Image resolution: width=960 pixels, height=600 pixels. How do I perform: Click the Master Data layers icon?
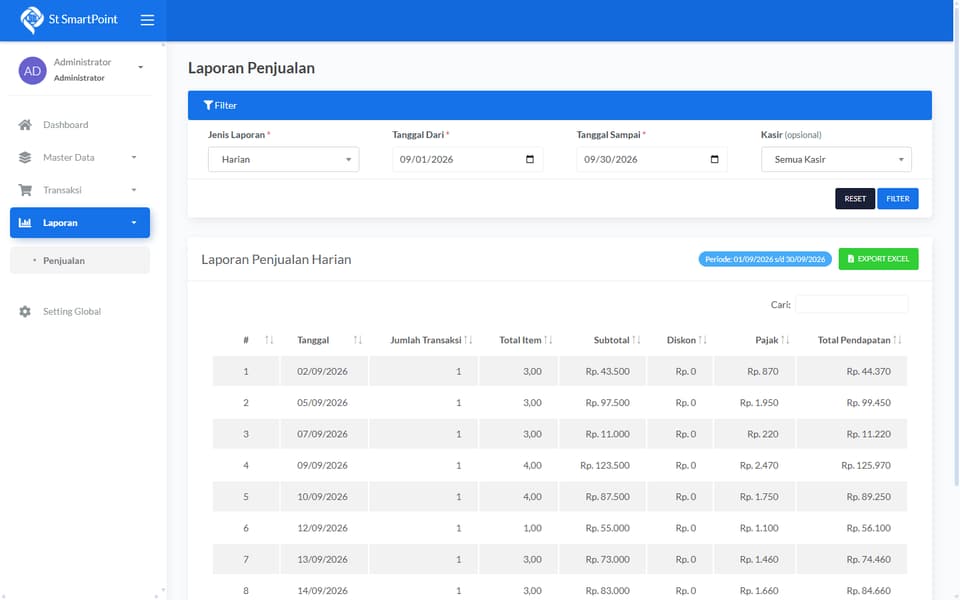coord(25,157)
